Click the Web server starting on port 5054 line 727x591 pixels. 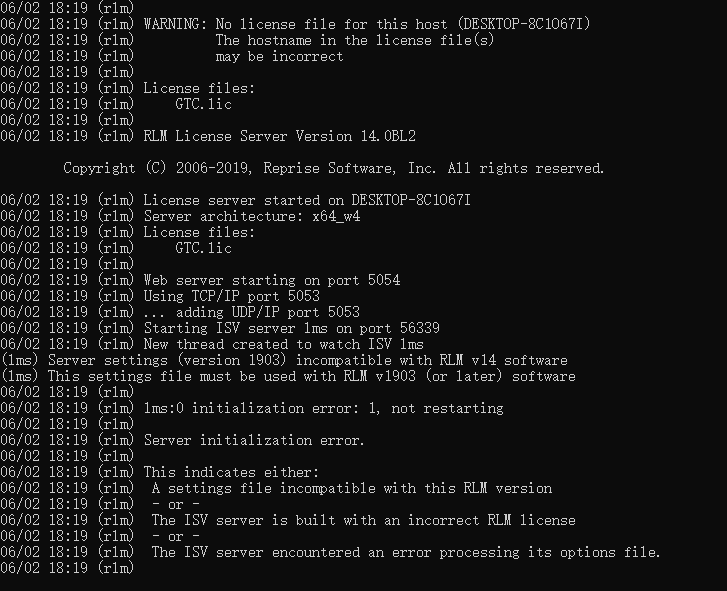(200, 280)
